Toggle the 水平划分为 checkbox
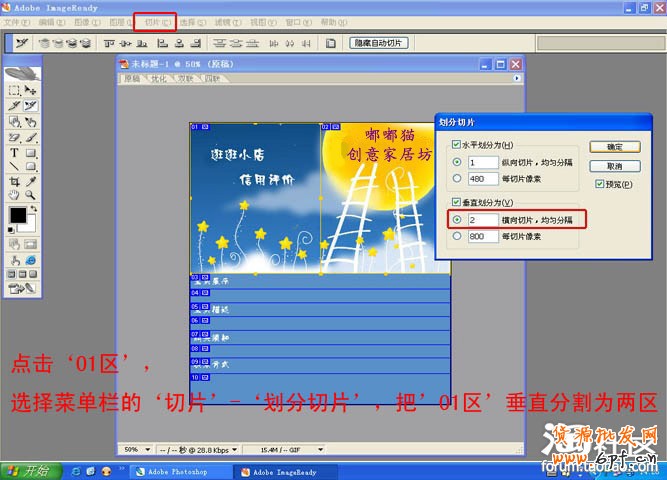 click(457, 145)
